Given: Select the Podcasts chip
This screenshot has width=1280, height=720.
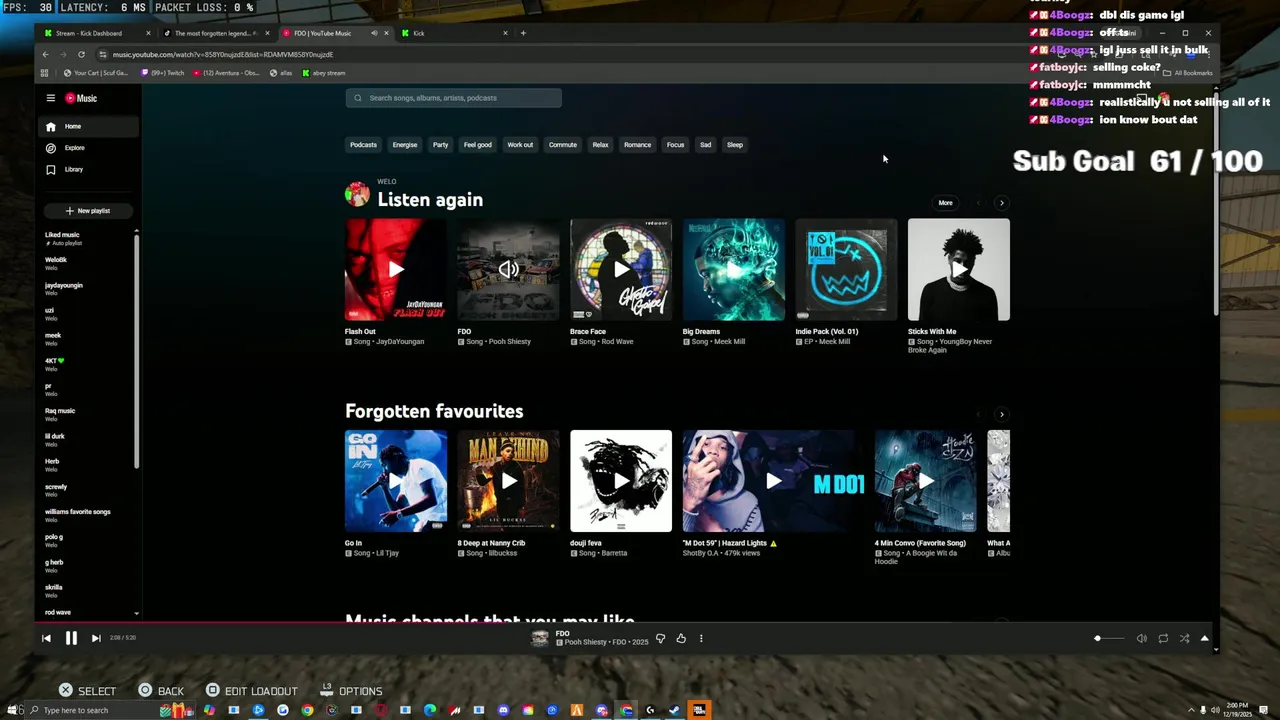Looking at the screenshot, I should pyautogui.click(x=363, y=145).
